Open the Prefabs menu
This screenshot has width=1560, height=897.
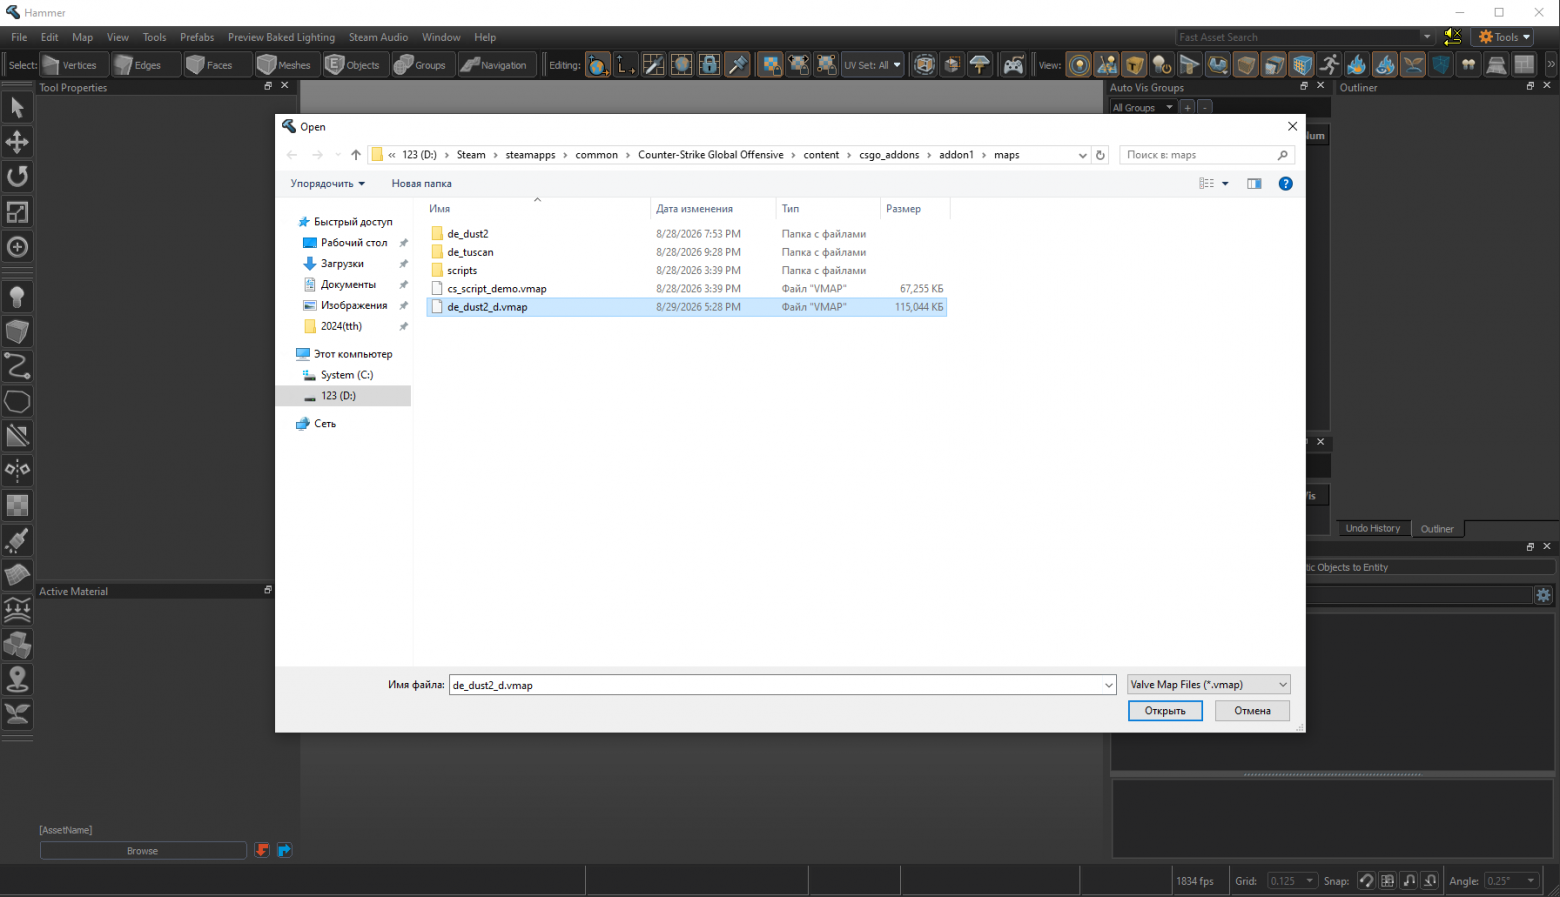pyautogui.click(x=197, y=37)
